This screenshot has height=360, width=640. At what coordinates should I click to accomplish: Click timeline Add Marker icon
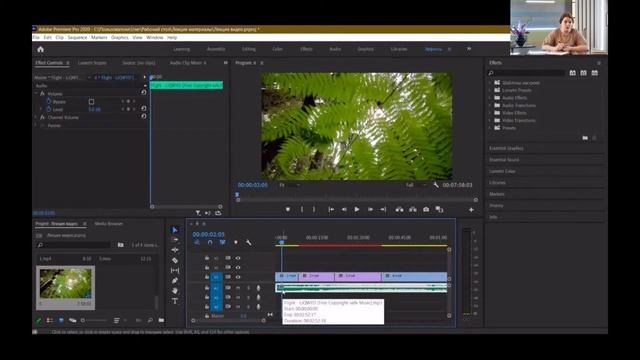236,242
